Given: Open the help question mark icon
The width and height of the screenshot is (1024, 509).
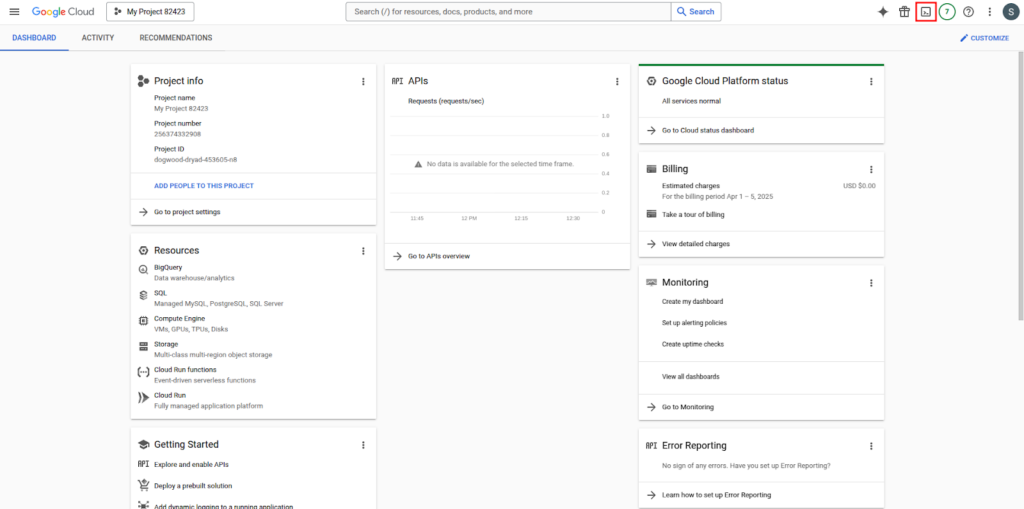Looking at the screenshot, I should [968, 12].
